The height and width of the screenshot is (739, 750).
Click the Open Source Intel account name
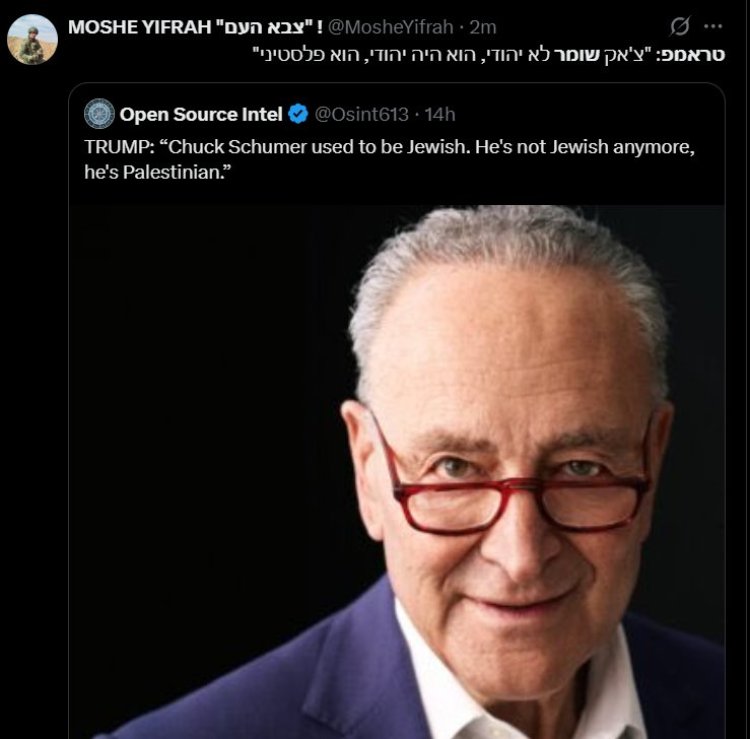(201, 115)
